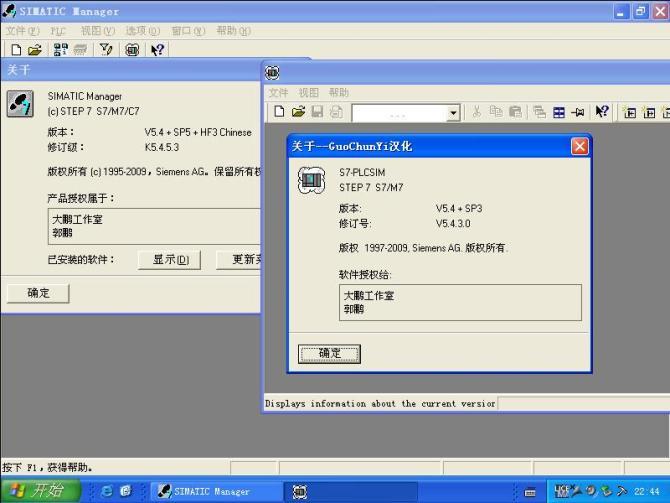
Task: Click the SIMATIC Manager taskbar button
Action: (x=217, y=491)
